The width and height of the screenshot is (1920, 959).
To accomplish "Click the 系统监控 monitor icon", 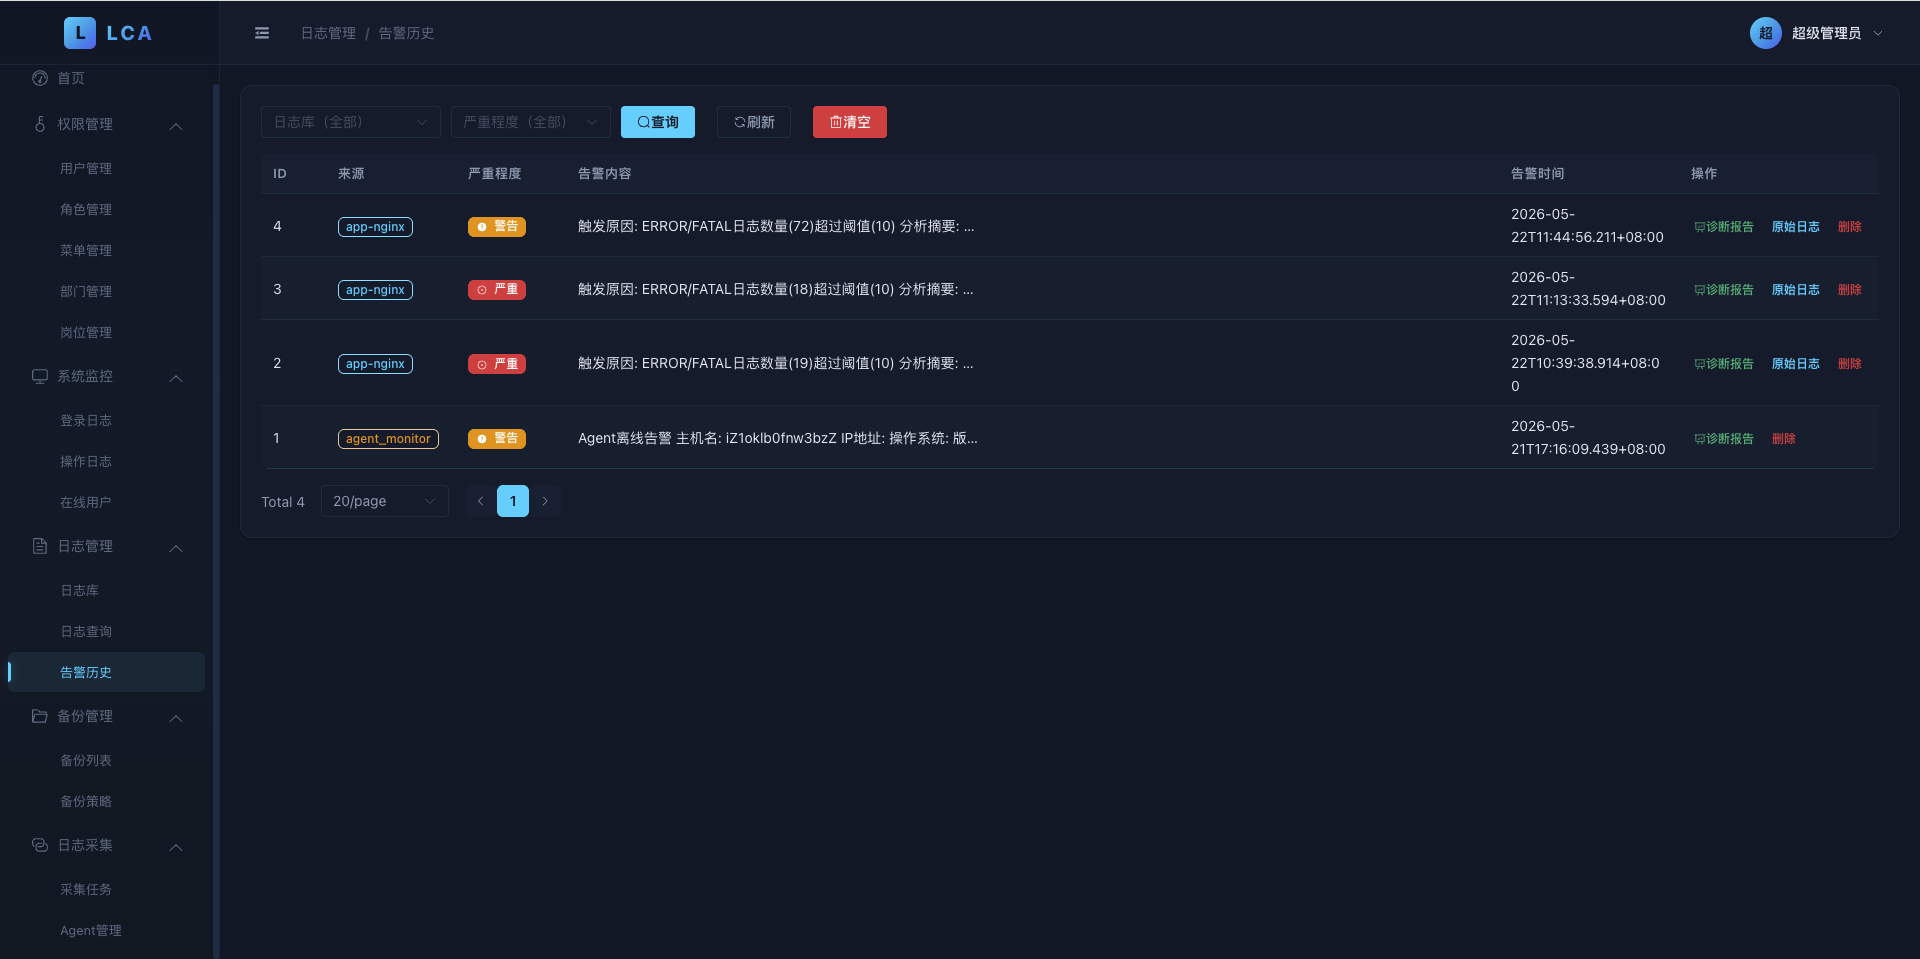I will [40, 376].
